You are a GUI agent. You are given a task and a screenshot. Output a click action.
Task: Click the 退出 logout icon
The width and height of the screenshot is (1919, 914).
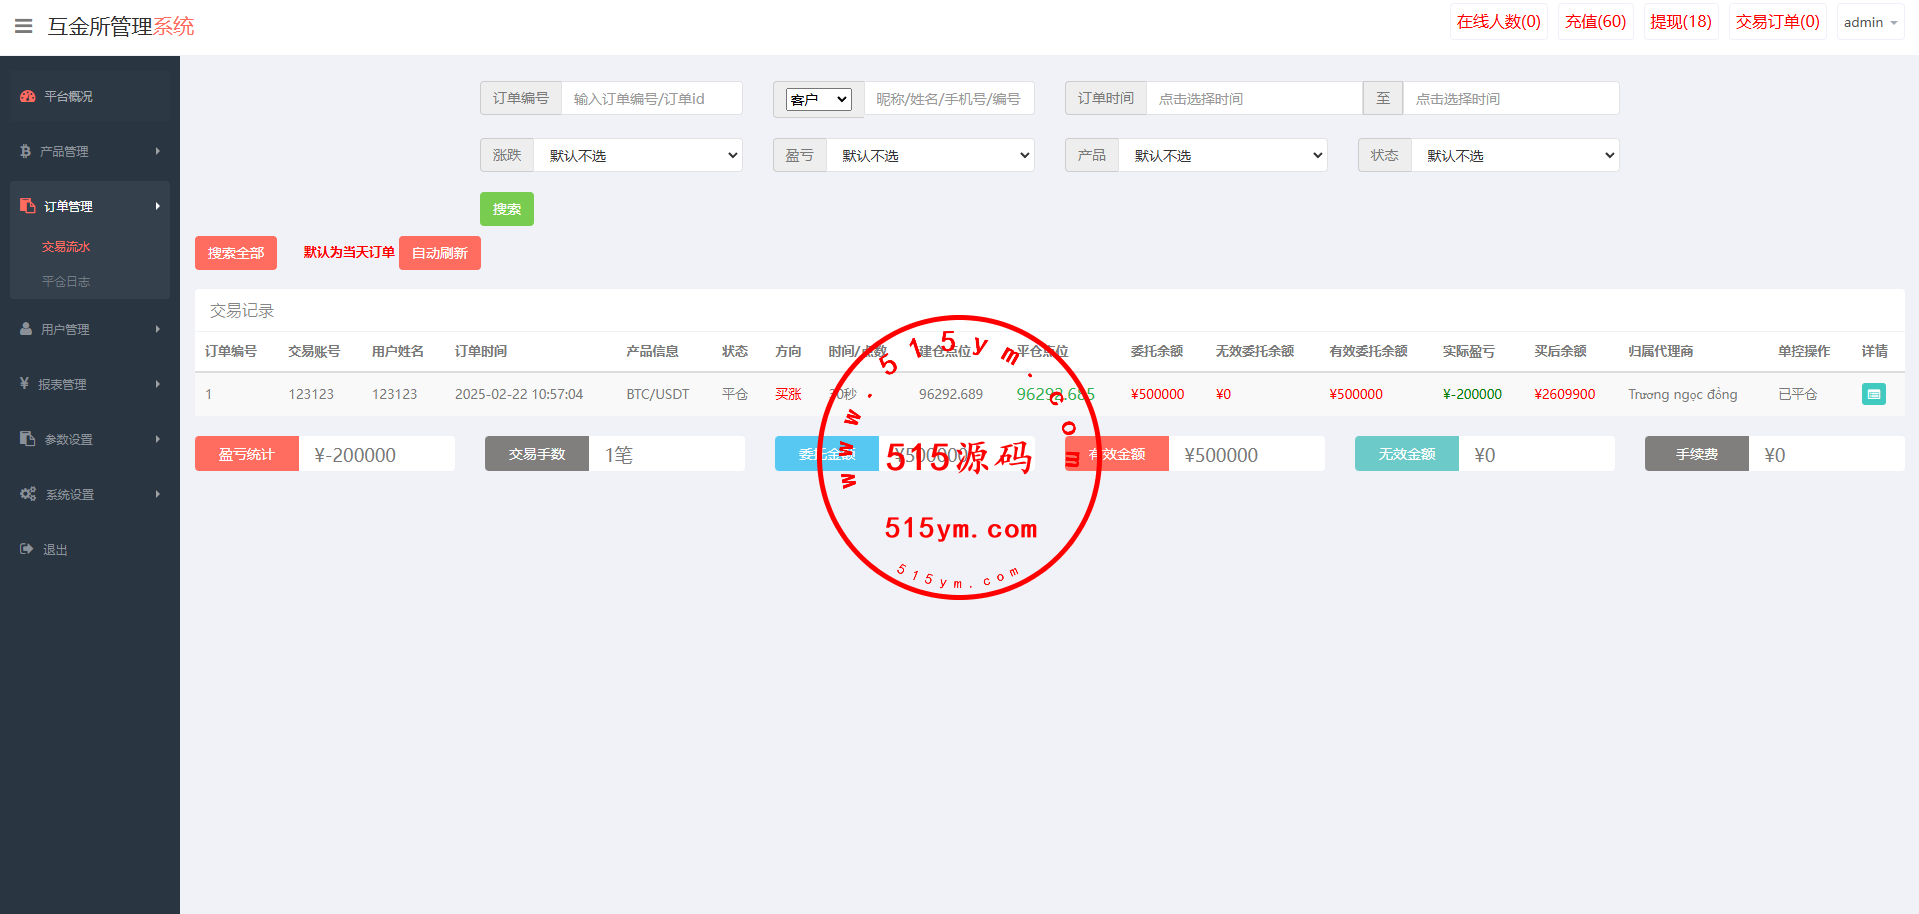point(26,549)
